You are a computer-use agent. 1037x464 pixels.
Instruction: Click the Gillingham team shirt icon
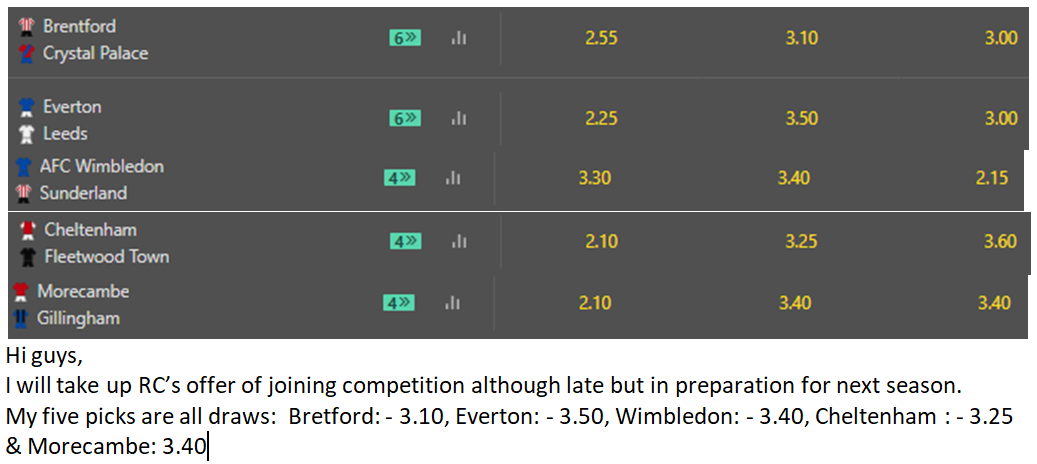click(21, 319)
